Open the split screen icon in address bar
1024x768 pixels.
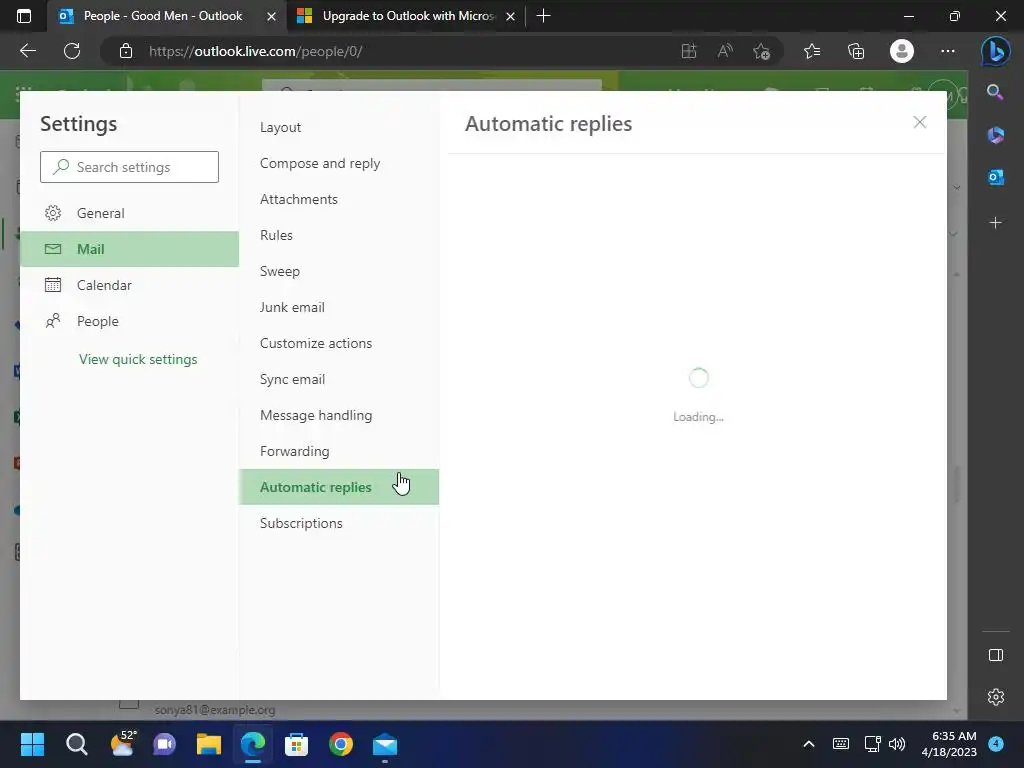688,51
